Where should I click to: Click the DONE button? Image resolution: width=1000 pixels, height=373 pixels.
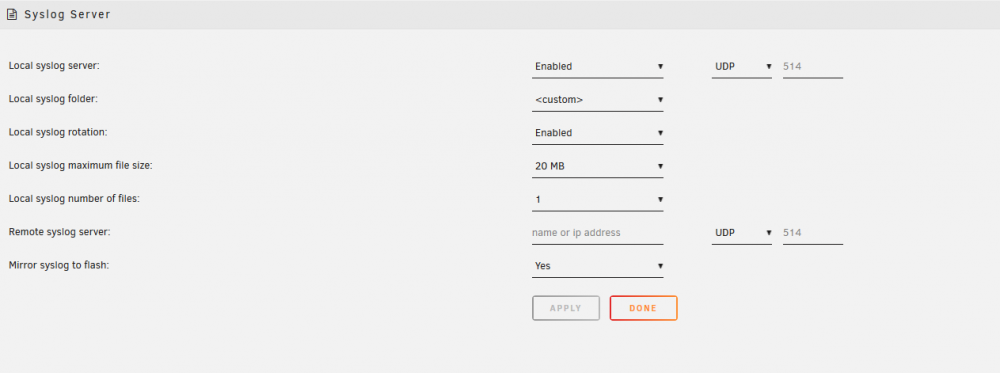643,308
